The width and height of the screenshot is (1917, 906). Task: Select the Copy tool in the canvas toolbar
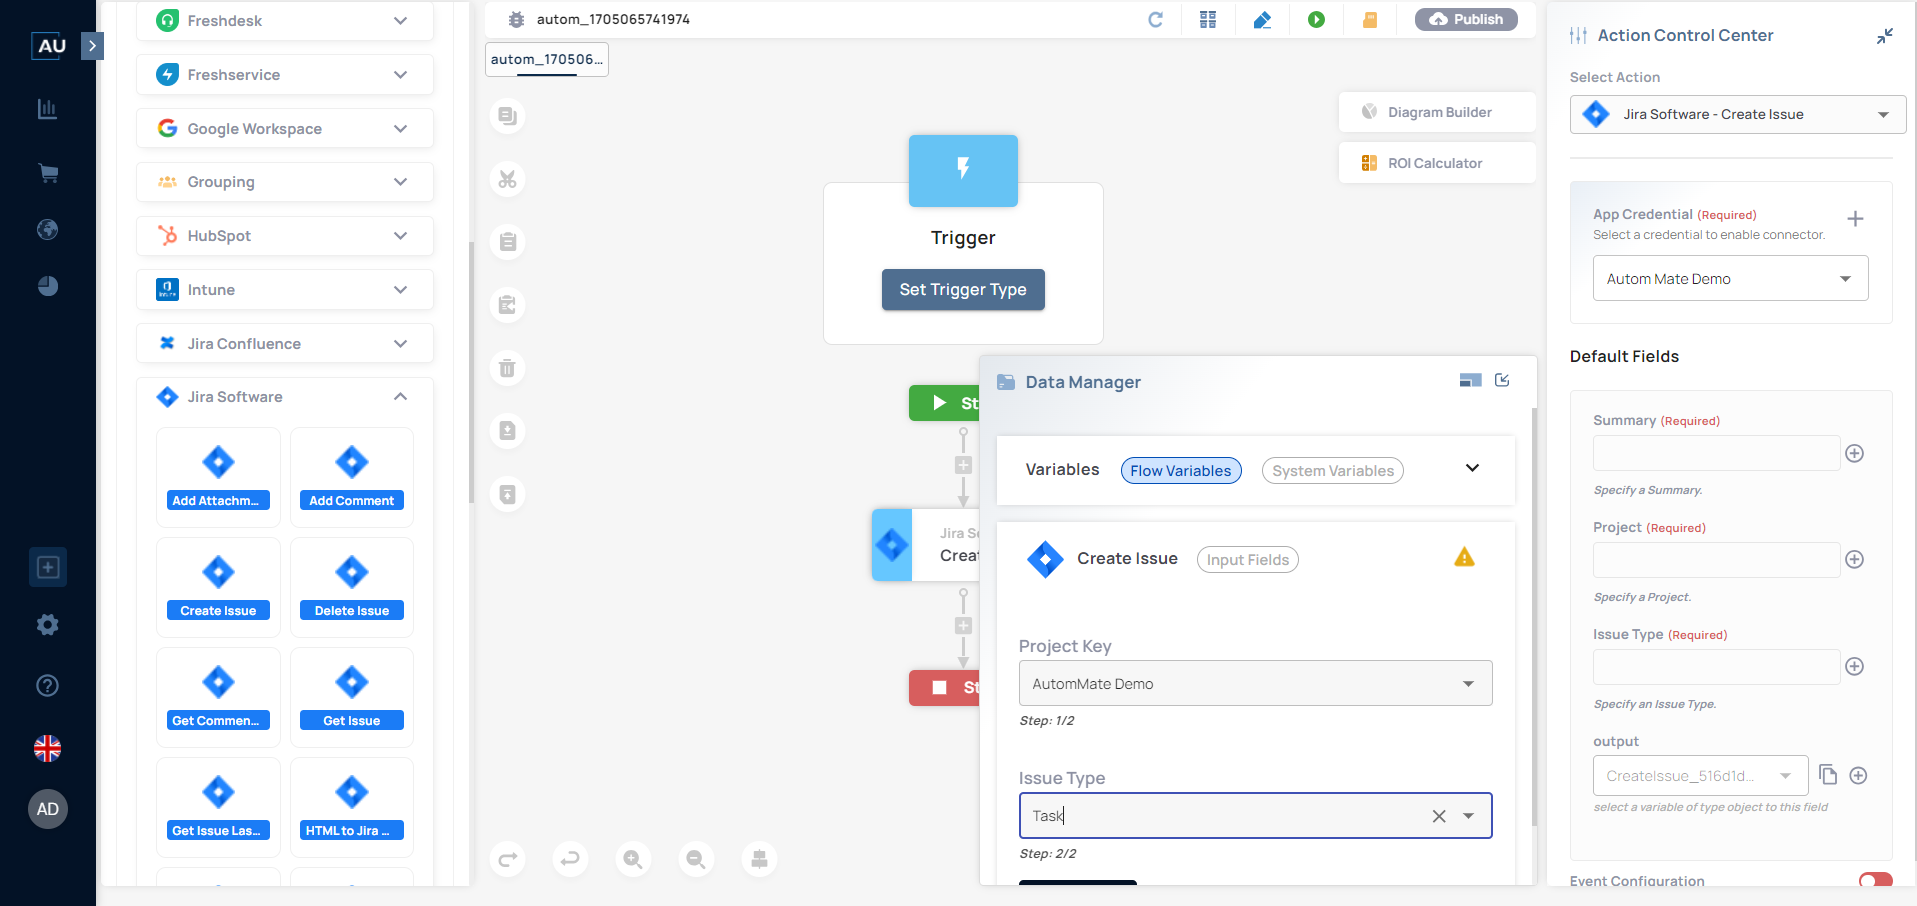point(507,116)
